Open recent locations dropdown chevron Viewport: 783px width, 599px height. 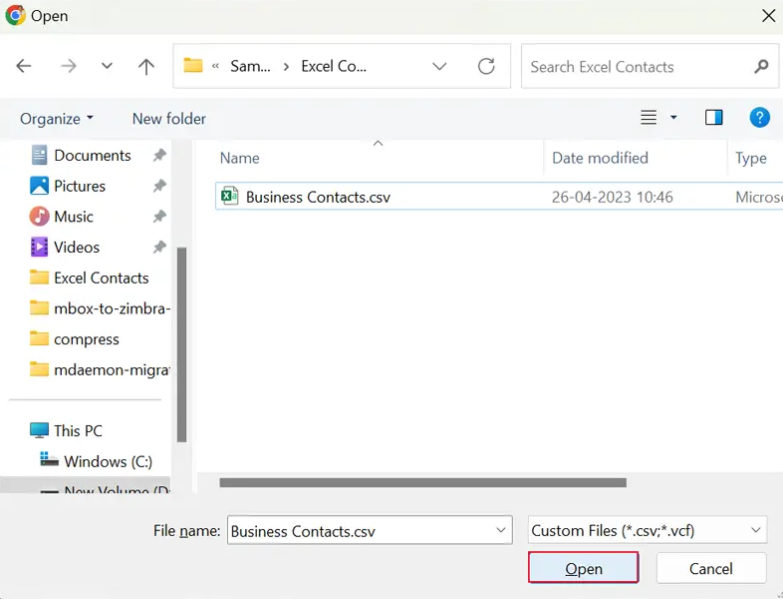[x=107, y=65]
